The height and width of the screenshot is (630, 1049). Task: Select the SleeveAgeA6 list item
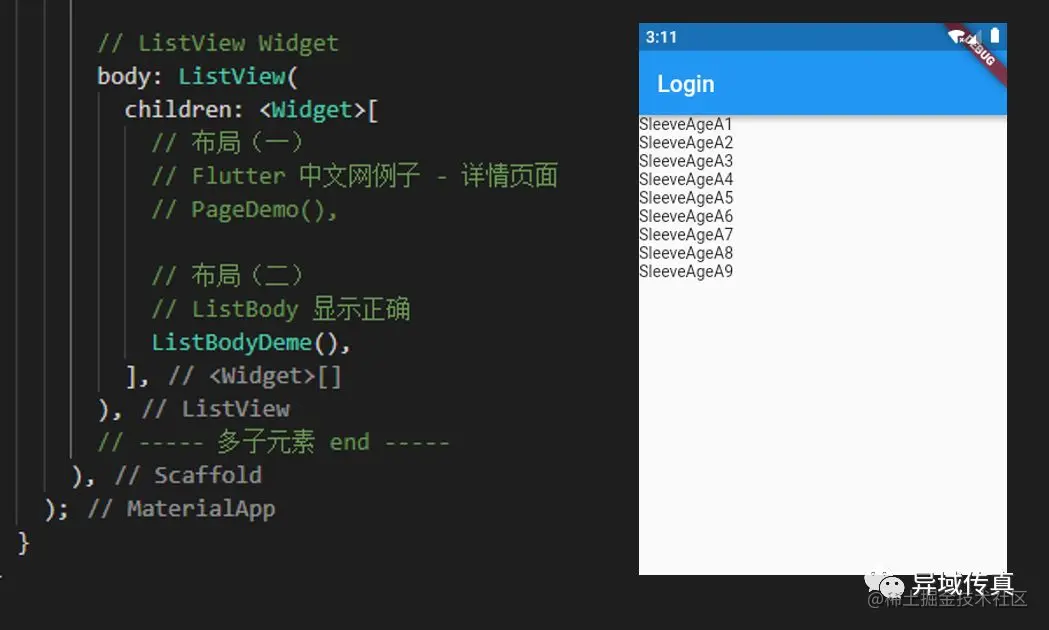686,216
